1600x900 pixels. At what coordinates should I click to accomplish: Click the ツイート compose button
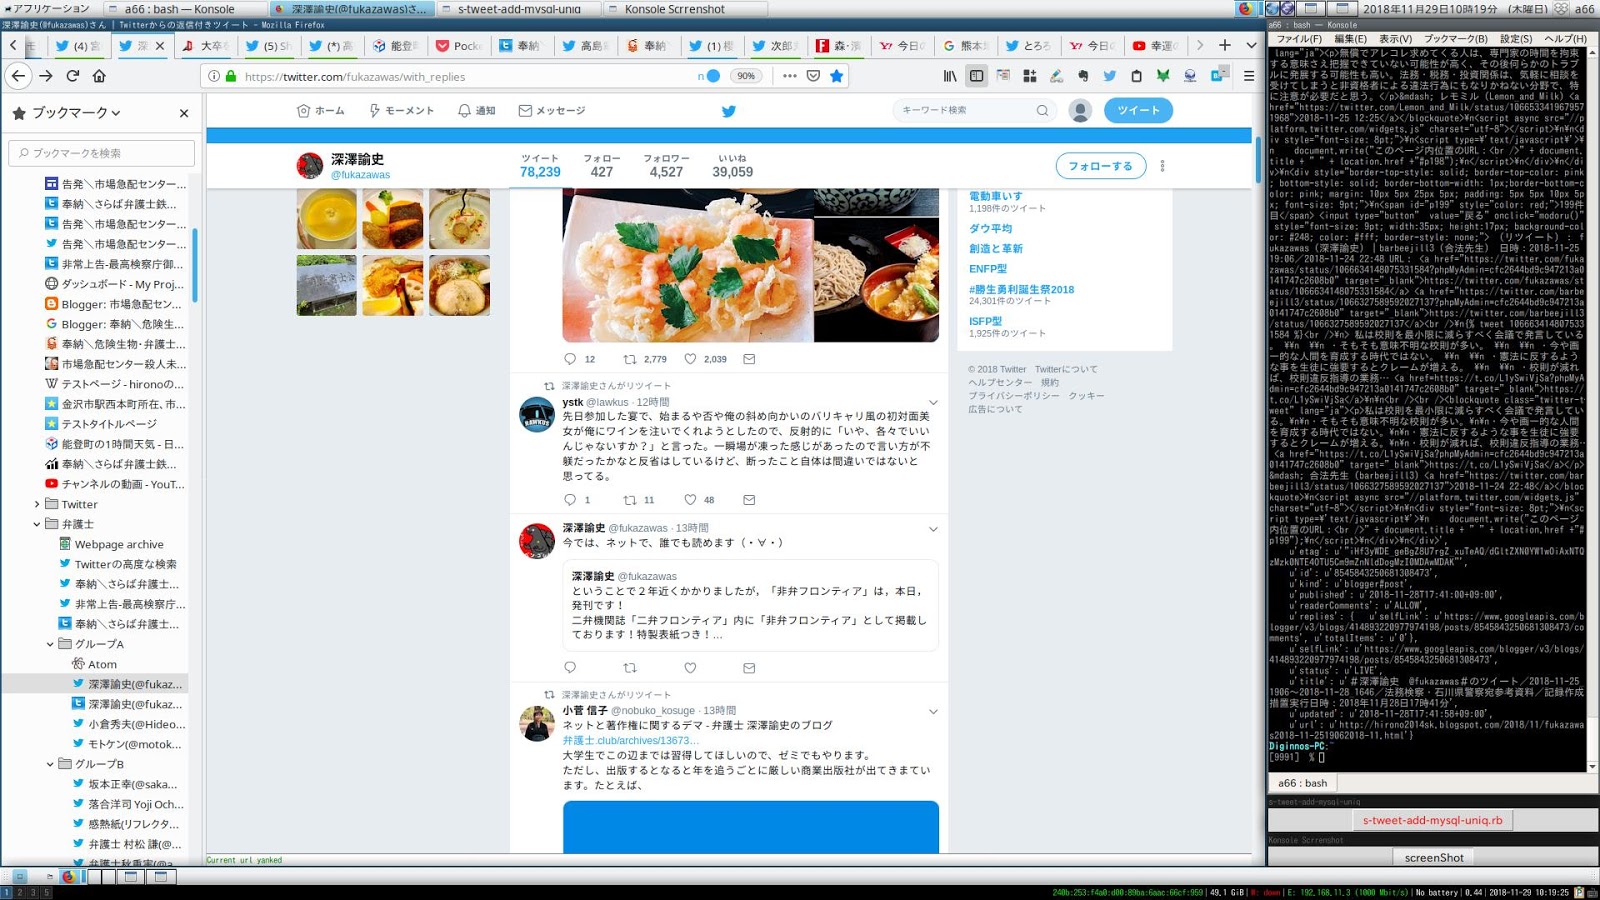click(1138, 111)
